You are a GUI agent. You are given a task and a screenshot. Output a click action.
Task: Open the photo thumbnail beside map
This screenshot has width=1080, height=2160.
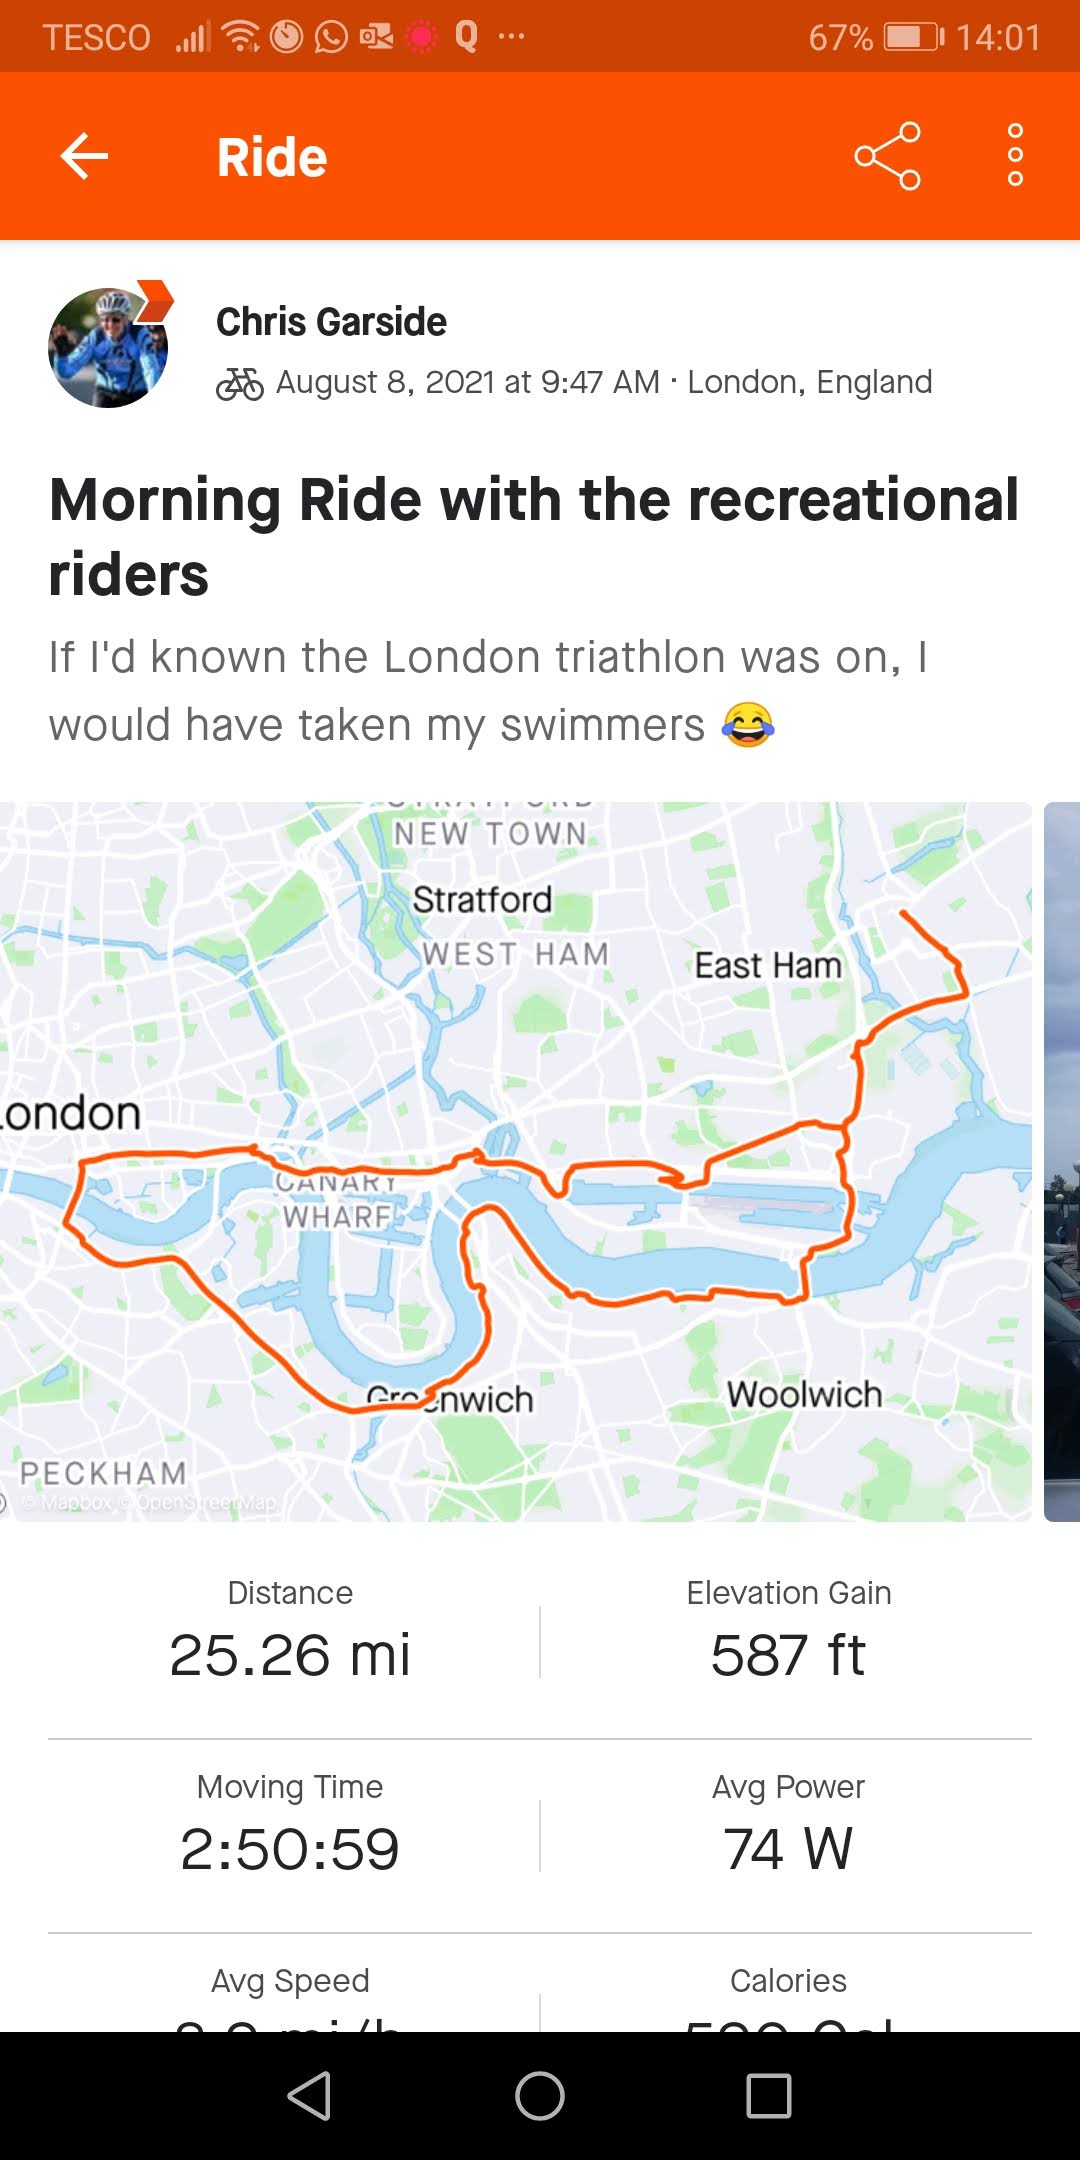tap(1062, 1162)
